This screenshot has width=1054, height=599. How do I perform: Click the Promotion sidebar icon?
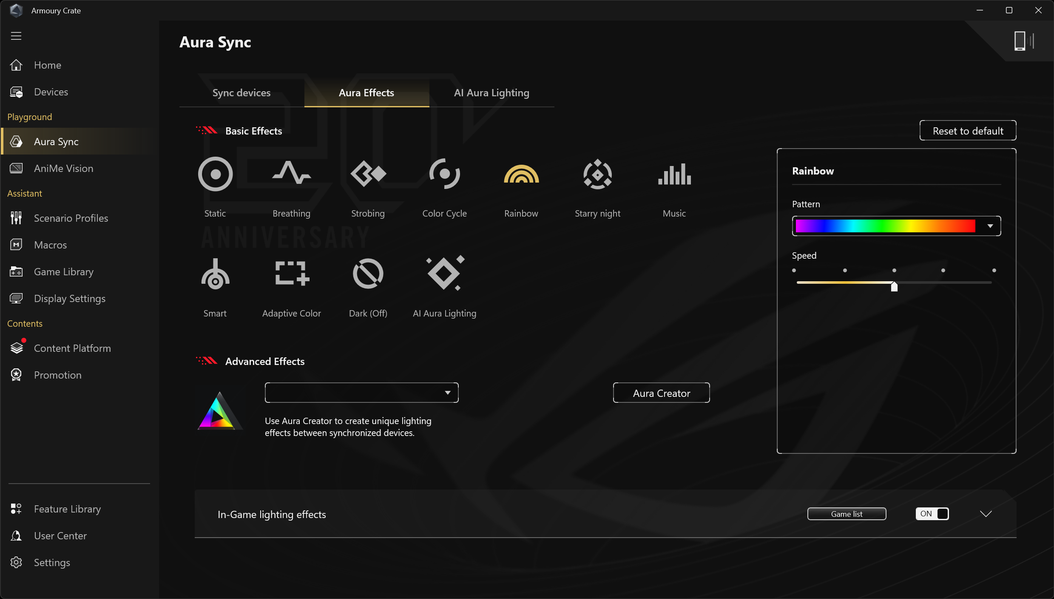click(x=16, y=375)
